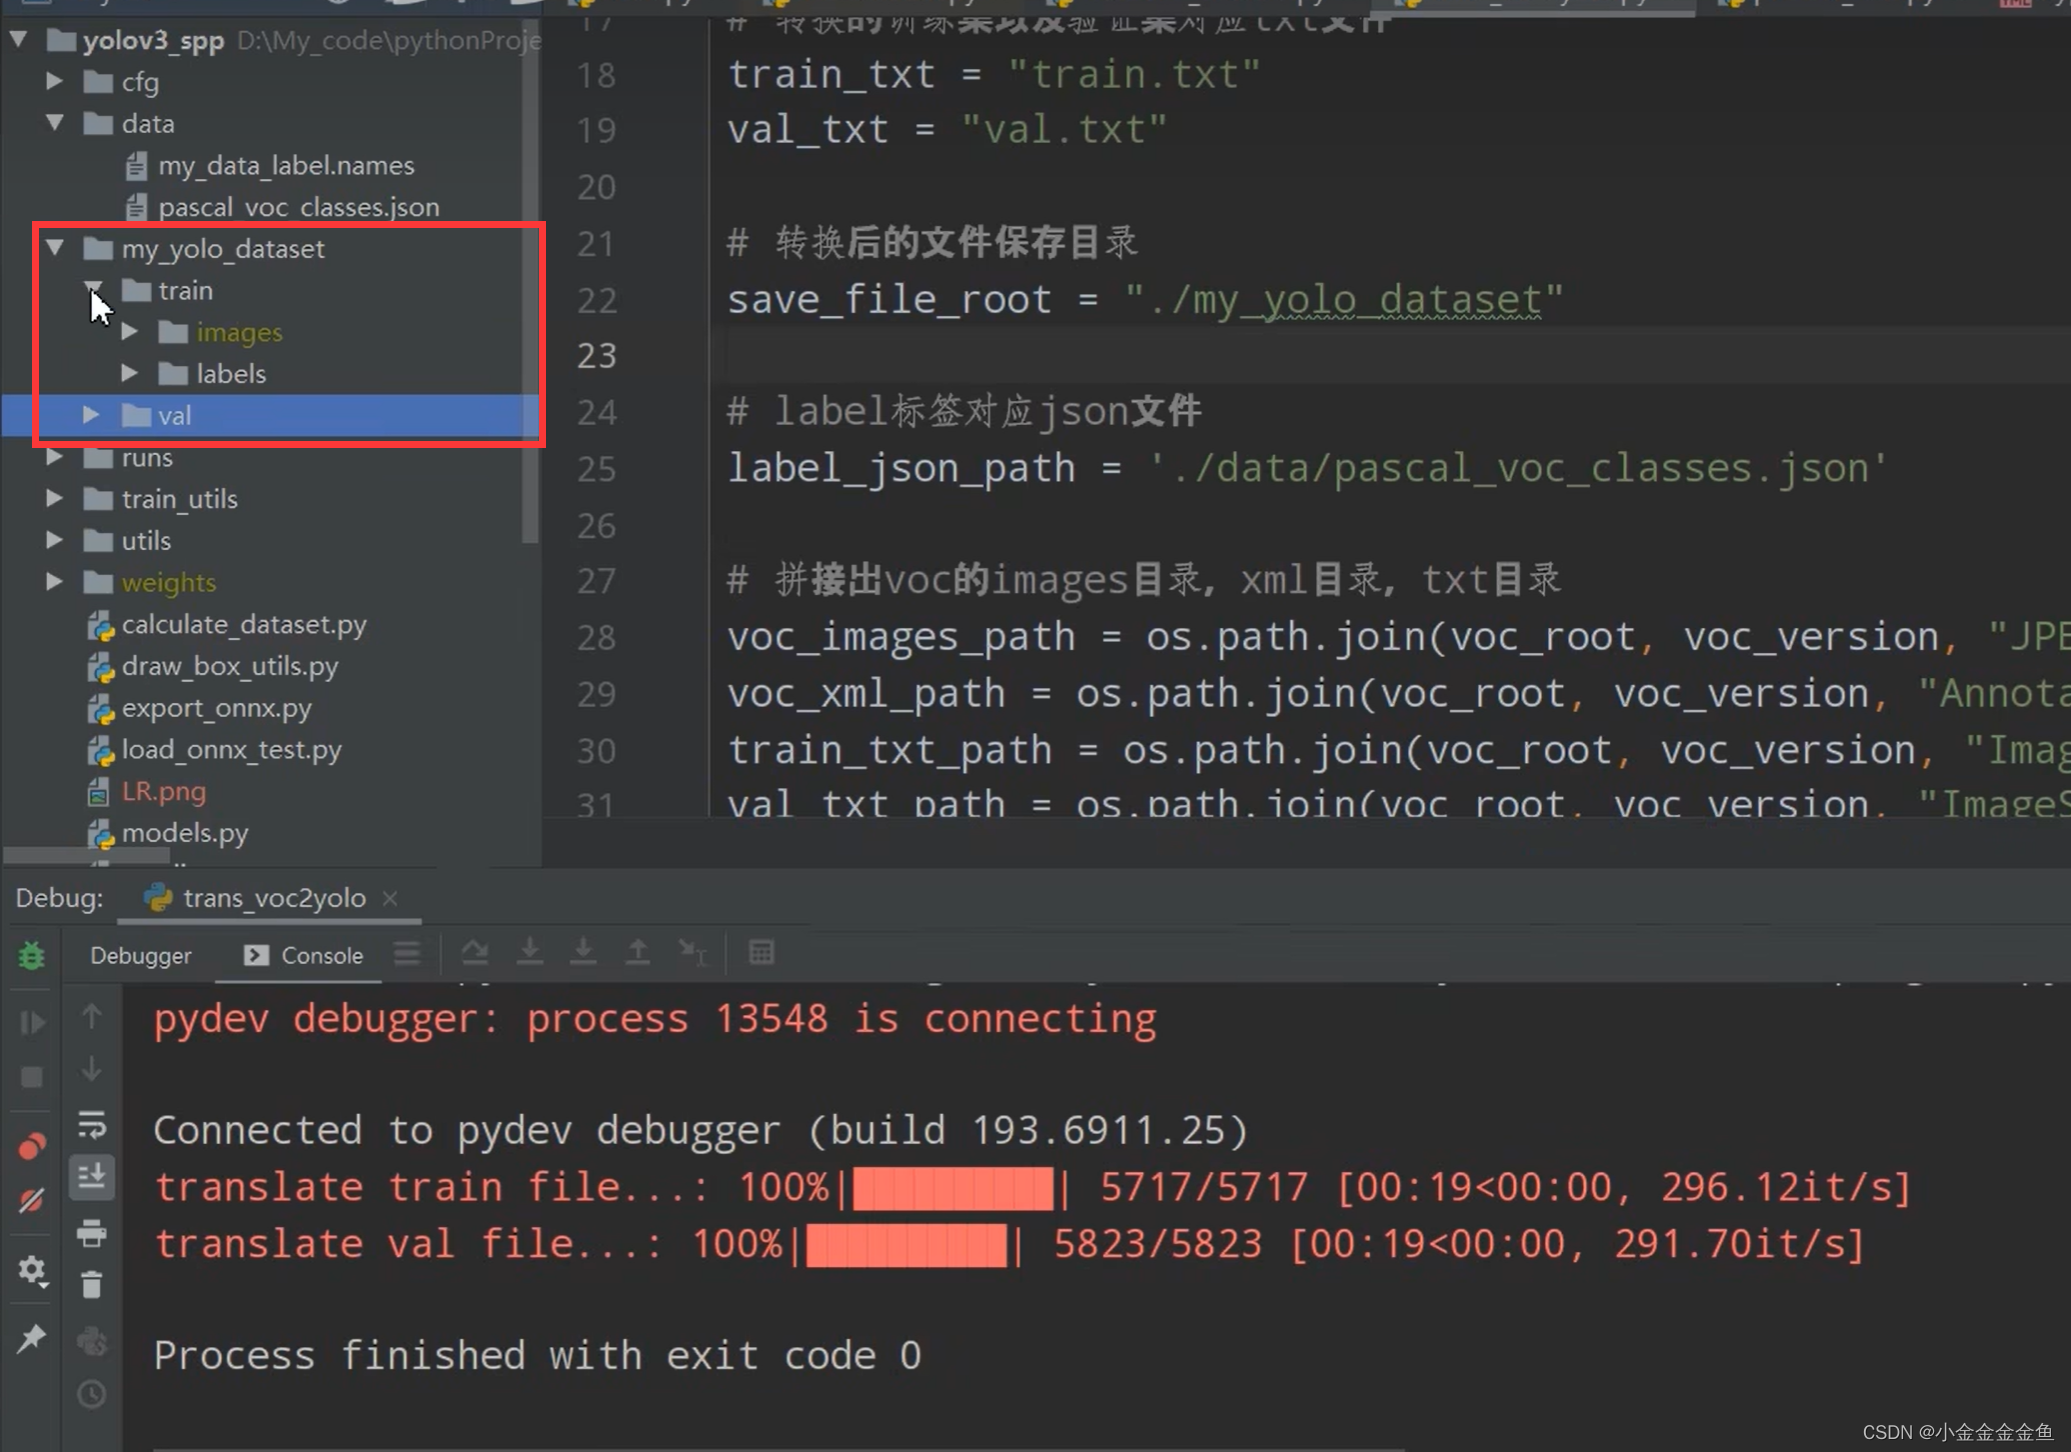This screenshot has height=1452, width=2071.
Task: Collapse the data folder arrow
Action: coord(55,123)
